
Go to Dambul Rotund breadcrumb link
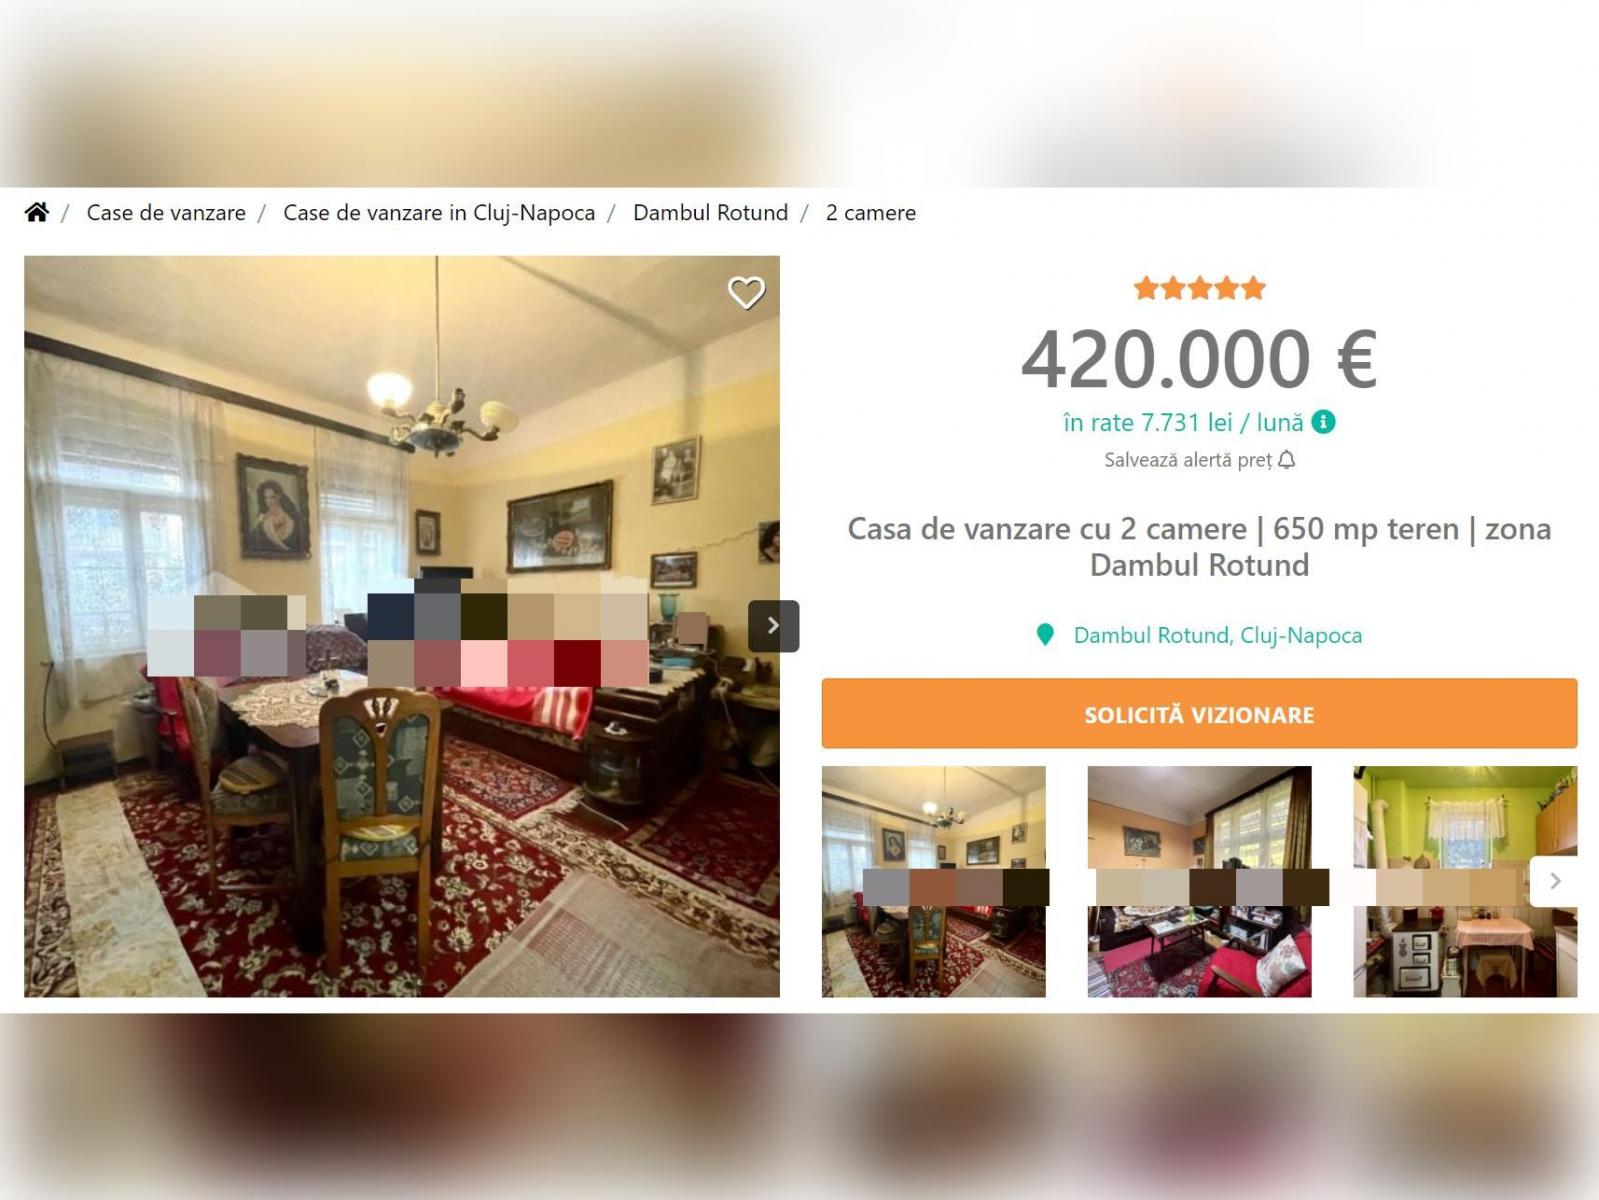click(x=710, y=213)
